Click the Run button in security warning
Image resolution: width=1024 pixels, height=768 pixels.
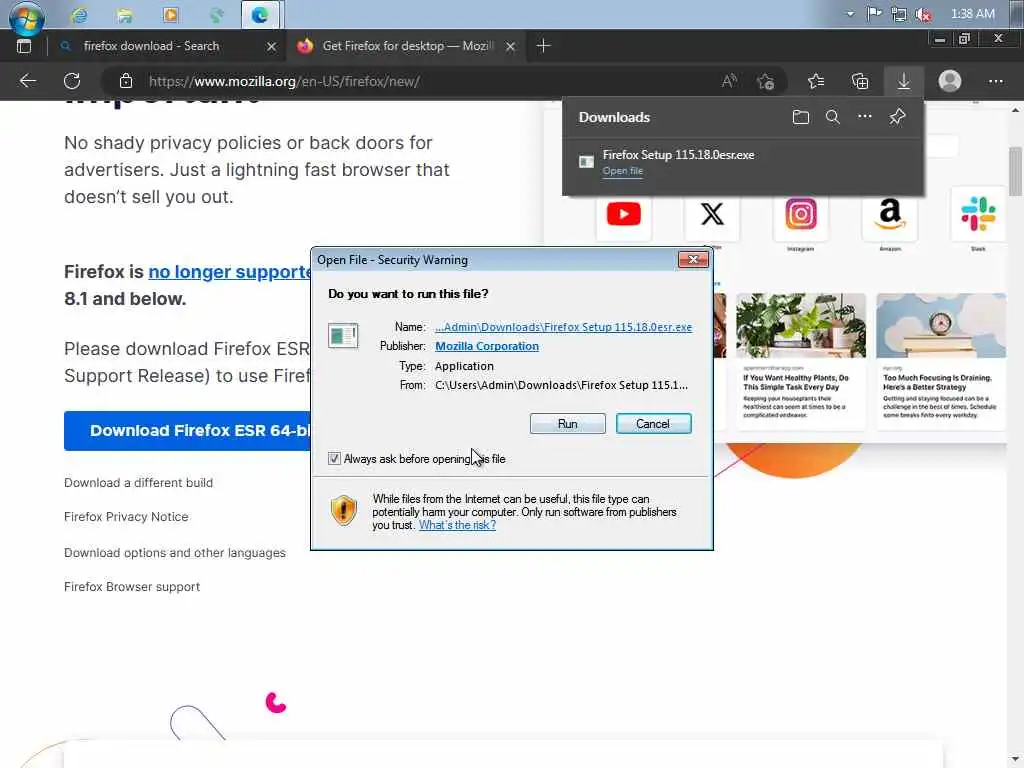(568, 424)
